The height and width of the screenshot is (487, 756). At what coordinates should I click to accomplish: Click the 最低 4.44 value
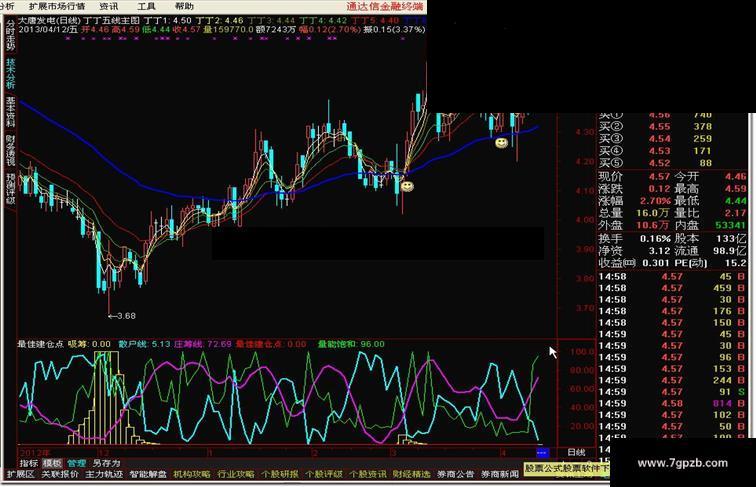coord(735,201)
